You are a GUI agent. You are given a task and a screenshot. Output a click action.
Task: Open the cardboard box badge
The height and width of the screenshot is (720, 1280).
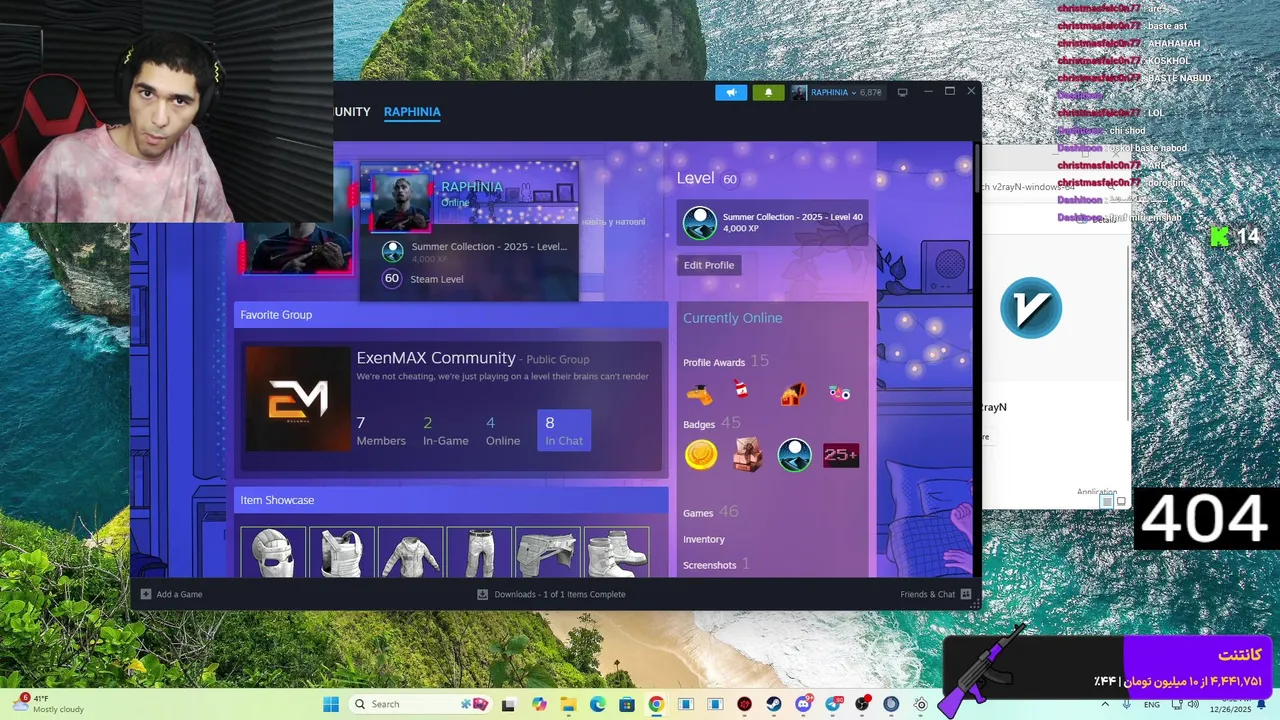pos(748,455)
